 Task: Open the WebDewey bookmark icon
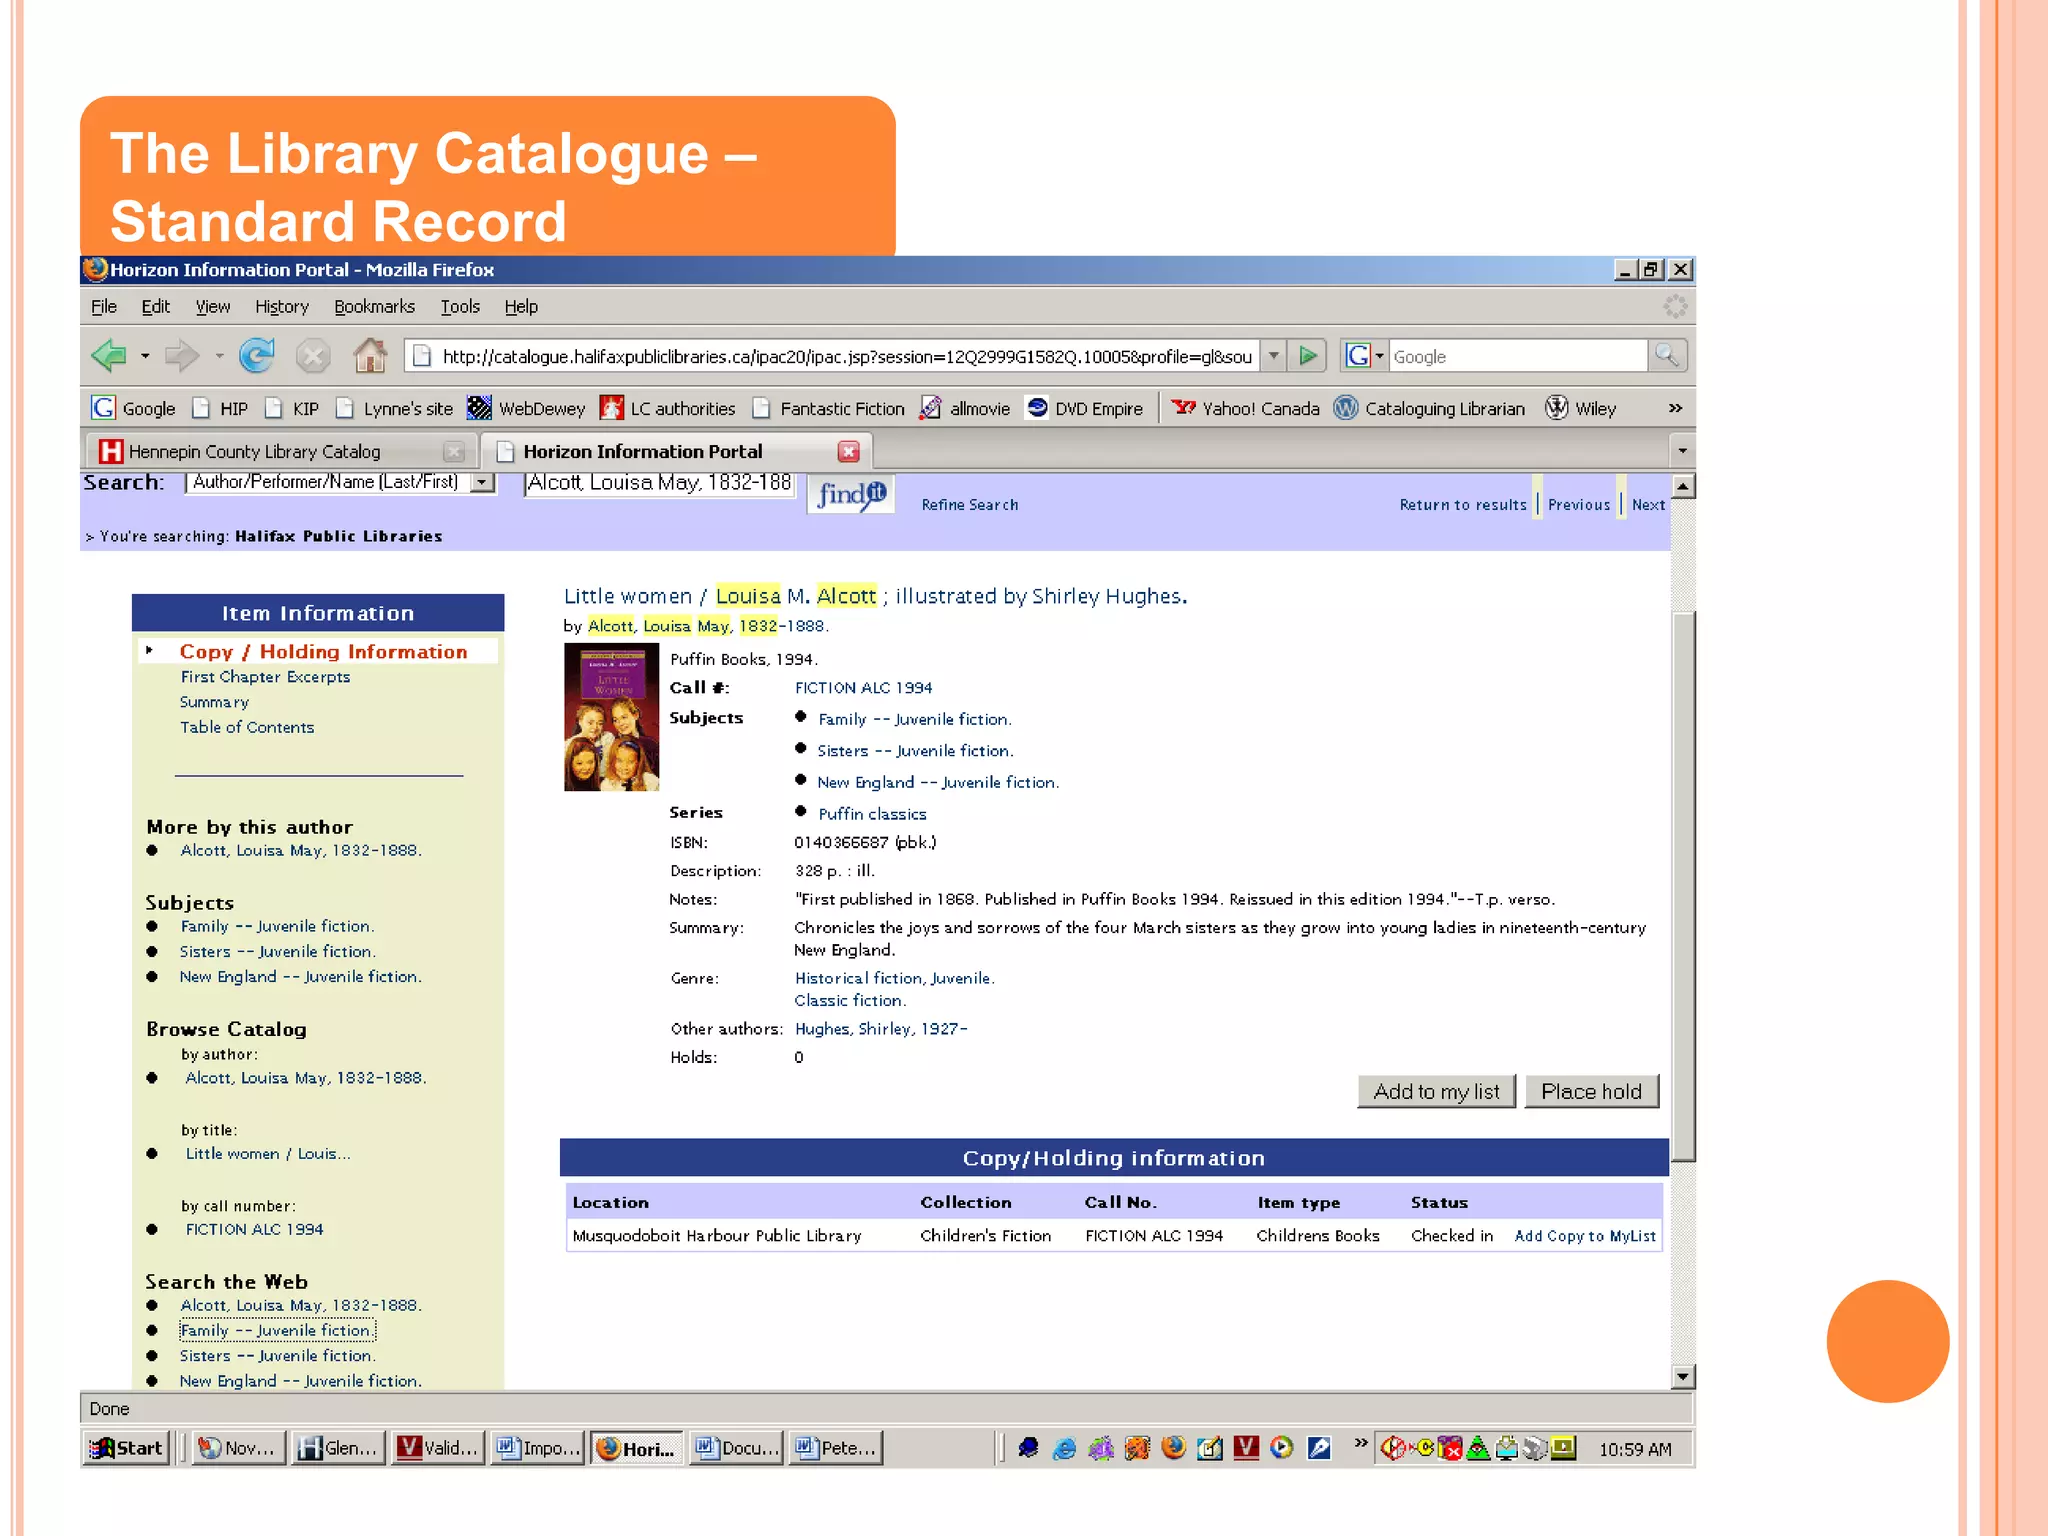tap(480, 408)
